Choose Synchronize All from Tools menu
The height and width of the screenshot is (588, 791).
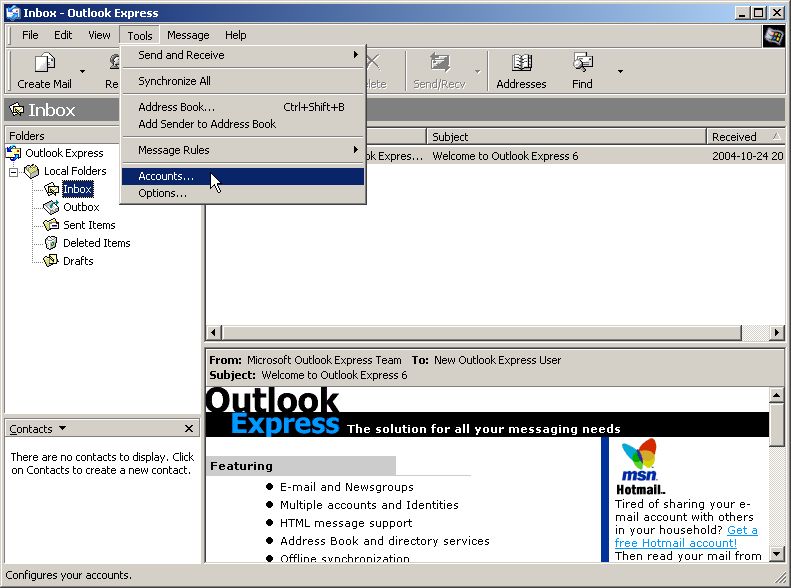(x=243, y=81)
